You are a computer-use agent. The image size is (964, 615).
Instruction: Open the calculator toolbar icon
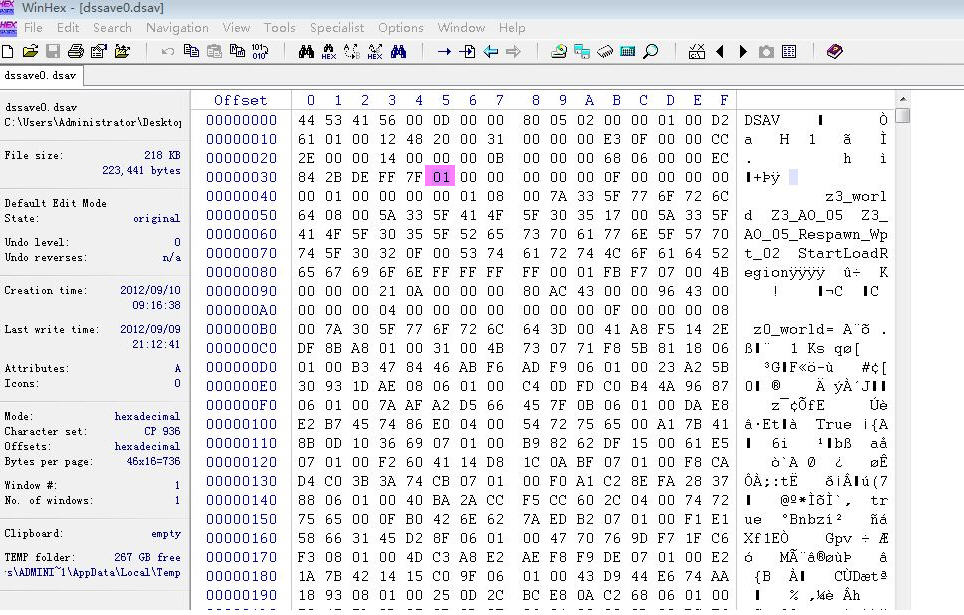point(628,51)
